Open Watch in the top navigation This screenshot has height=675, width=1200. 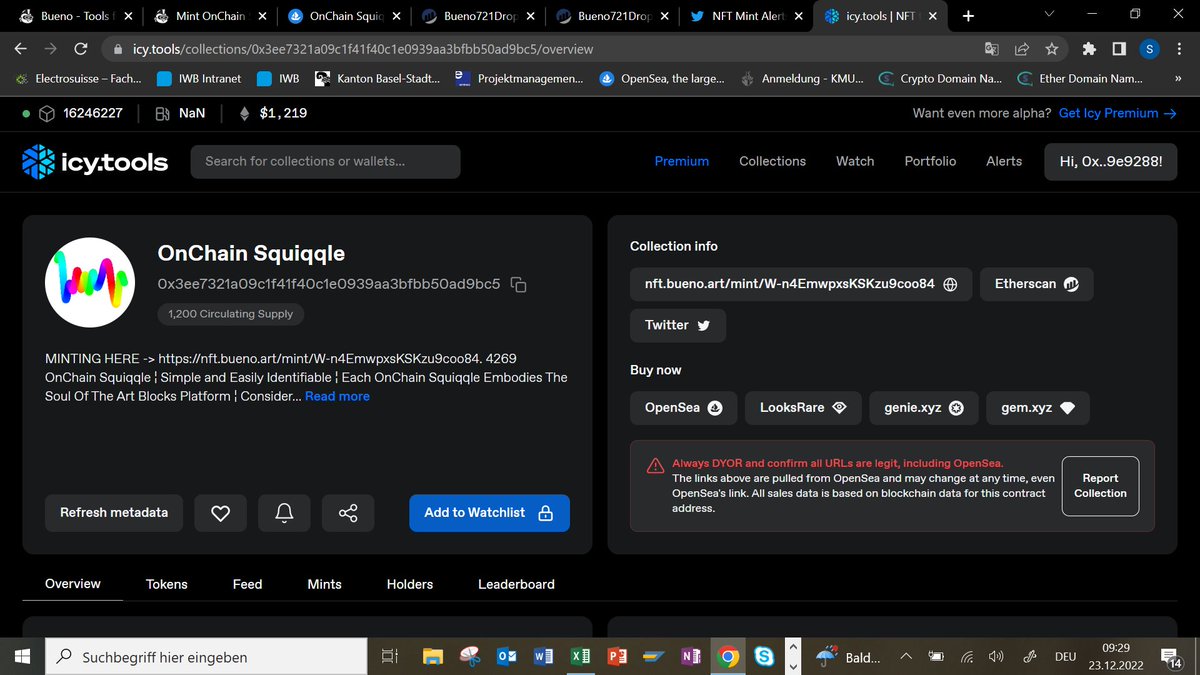[855, 161]
